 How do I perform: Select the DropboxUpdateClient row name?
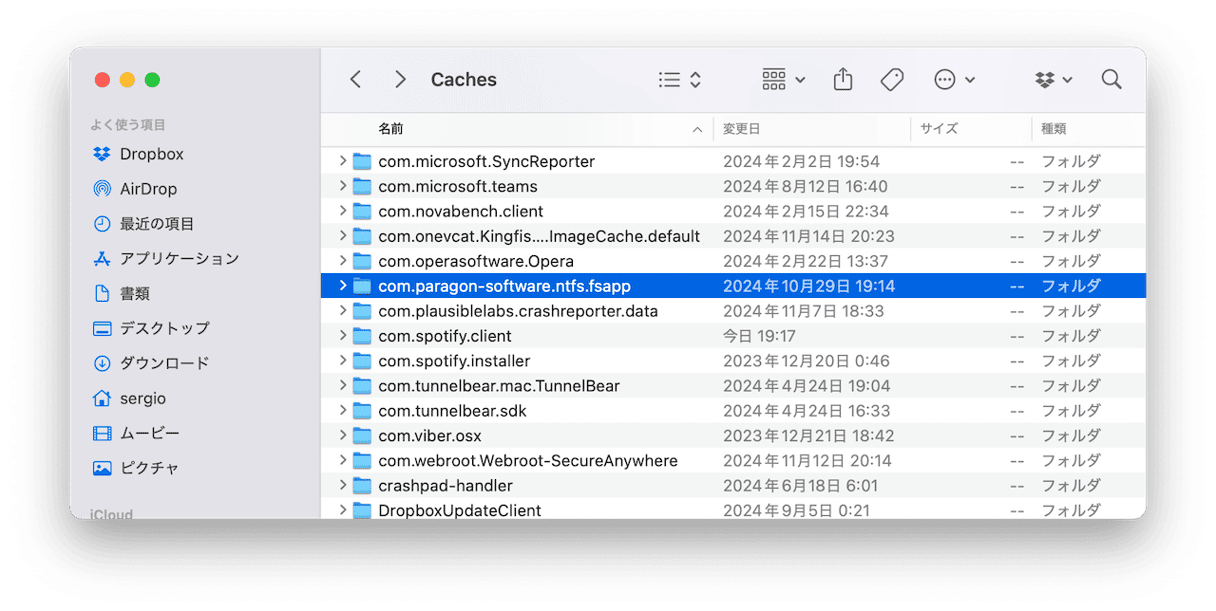coord(460,510)
